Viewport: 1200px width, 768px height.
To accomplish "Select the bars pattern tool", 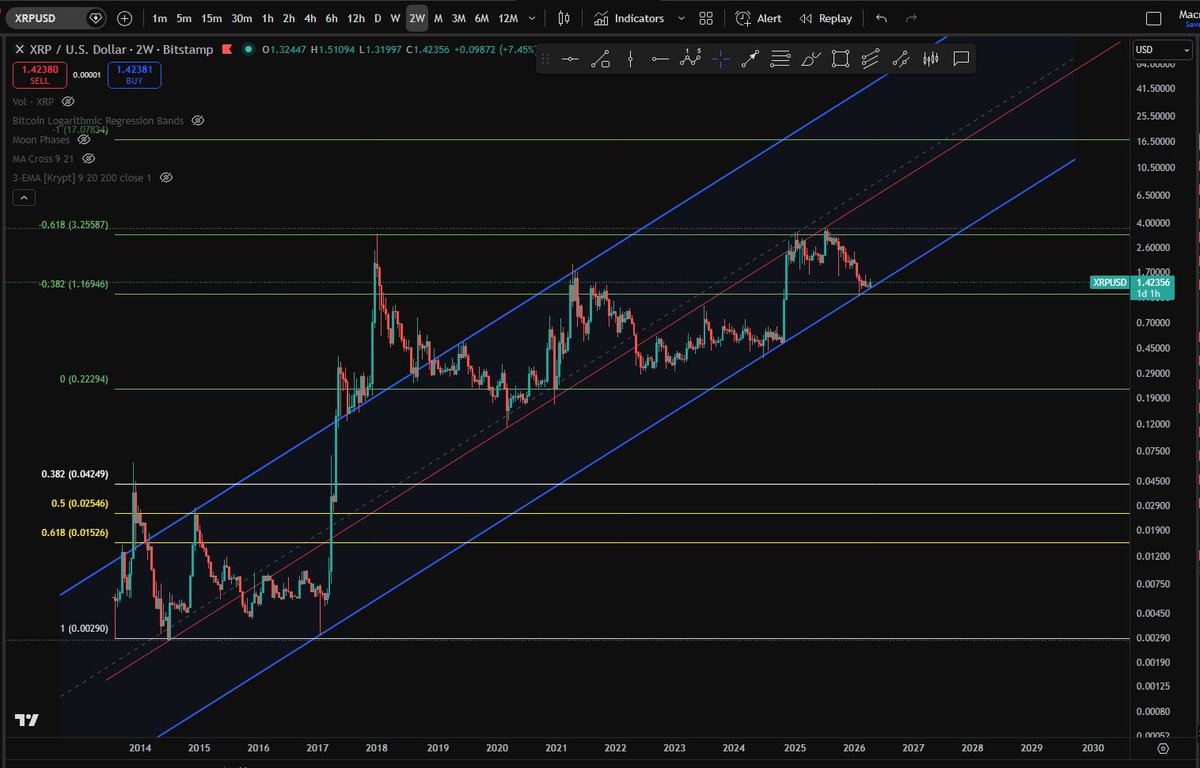I will (931, 59).
